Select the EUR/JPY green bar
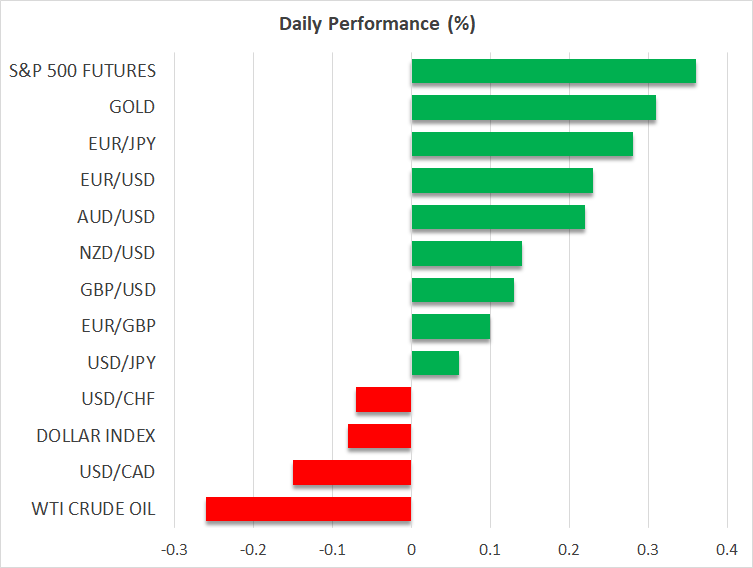The image size is (753, 568). point(522,144)
